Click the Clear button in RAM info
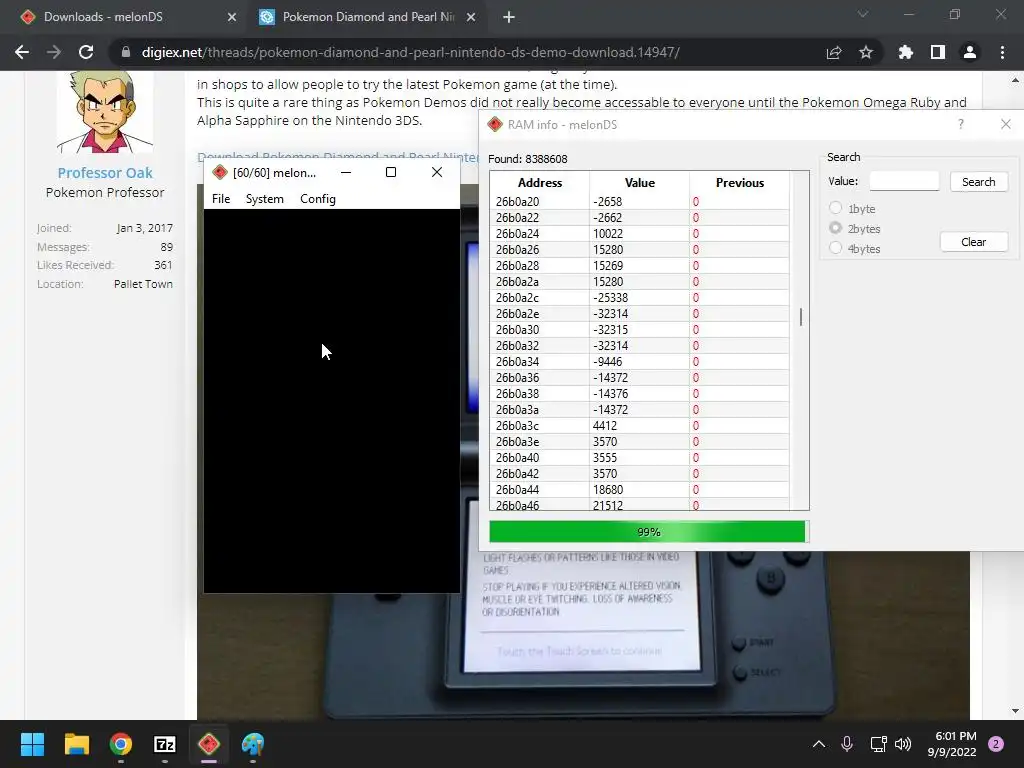The height and width of the screenshot is (768, 1024). click(x=974, y=242)
